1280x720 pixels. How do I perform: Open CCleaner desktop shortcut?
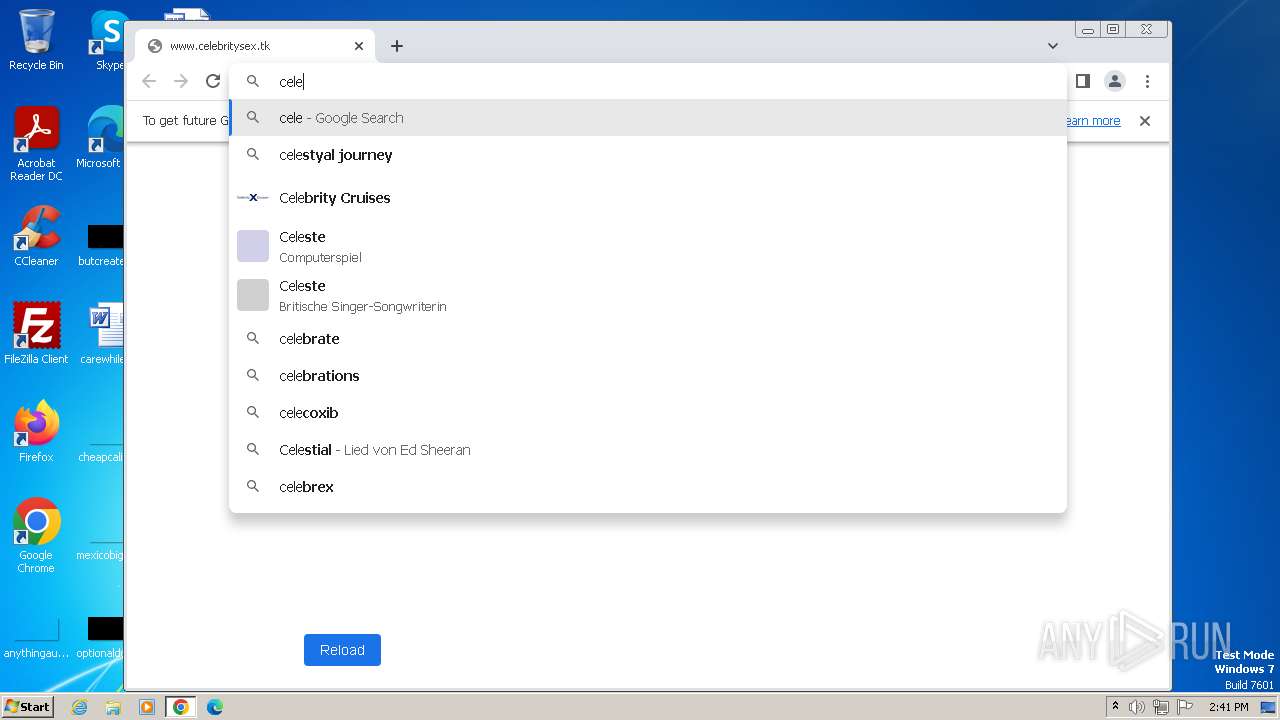[x=36, y=236]
